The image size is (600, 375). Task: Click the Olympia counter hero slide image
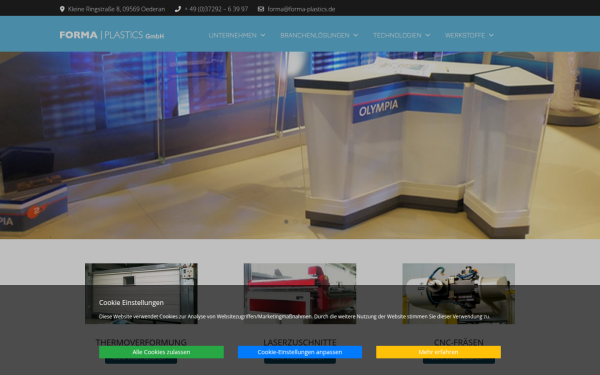click(300, 145)
